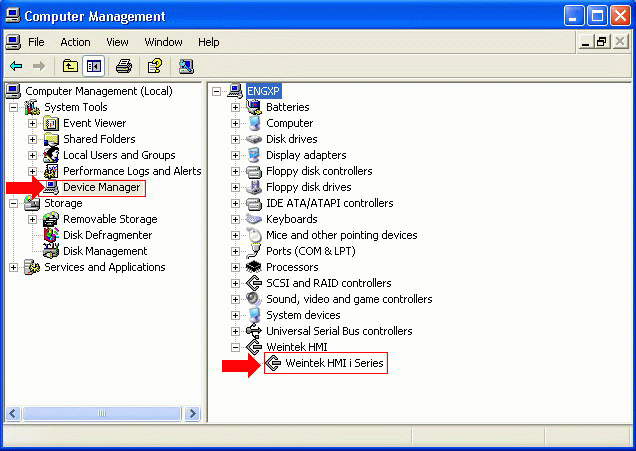Select the Weintek HMI i Series device

pos(334,363)
